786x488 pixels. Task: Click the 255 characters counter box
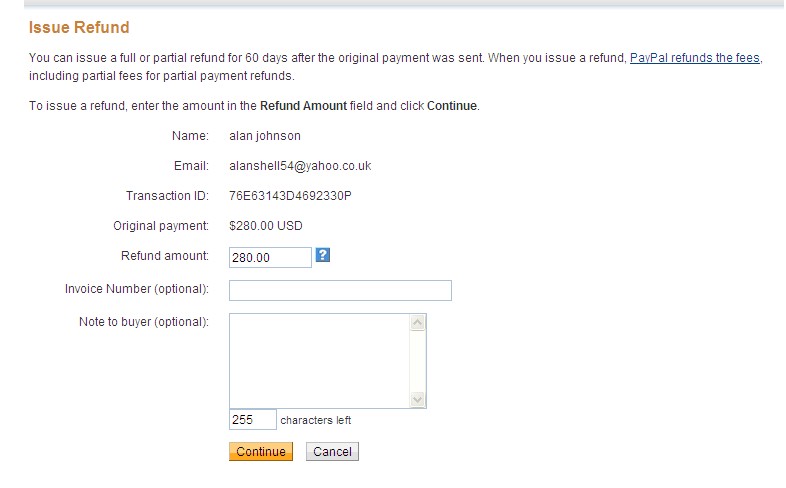pos(252,420)
